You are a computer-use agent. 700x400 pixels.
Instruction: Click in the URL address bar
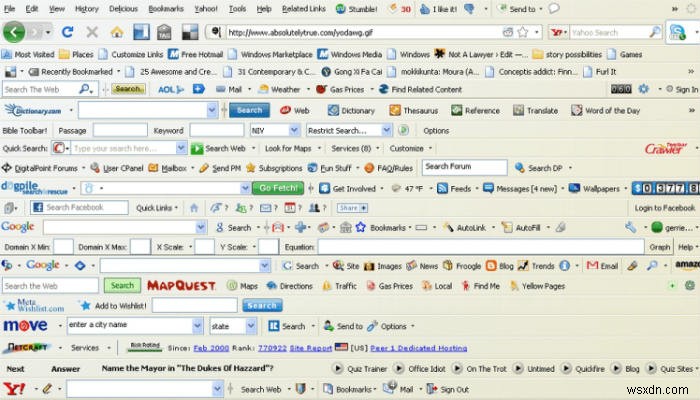pyautogui.click(x=363, y=32)
